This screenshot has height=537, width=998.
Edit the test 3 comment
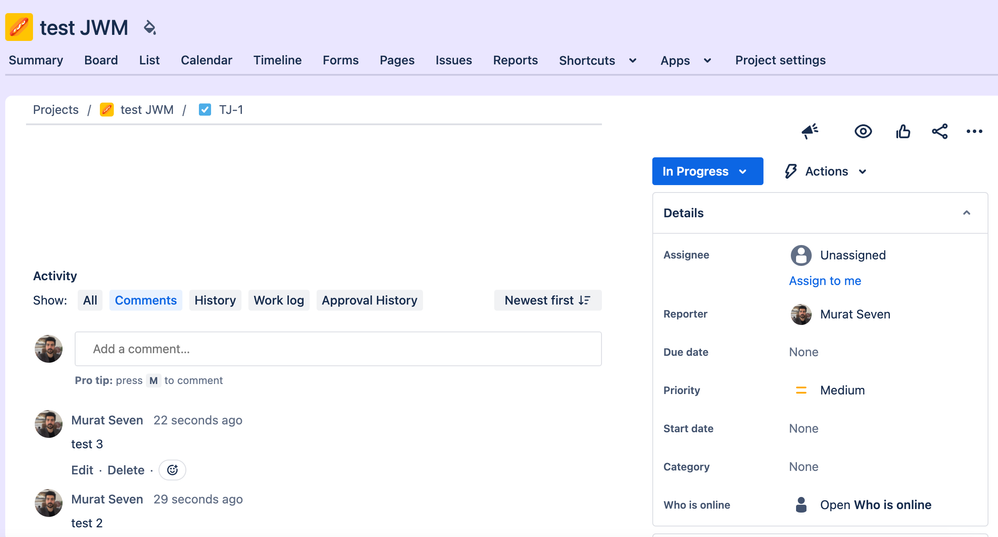coord(82,470)
